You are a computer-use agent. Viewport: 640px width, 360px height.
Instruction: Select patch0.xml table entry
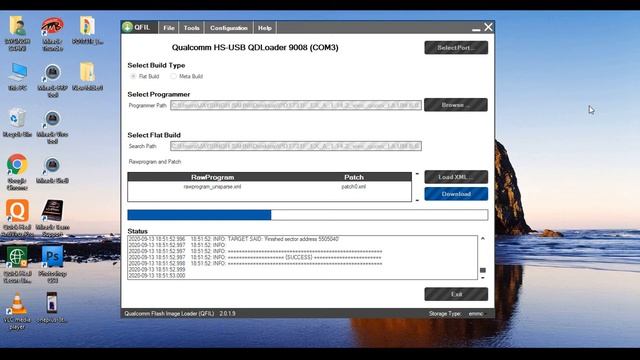tap(353, 187)
